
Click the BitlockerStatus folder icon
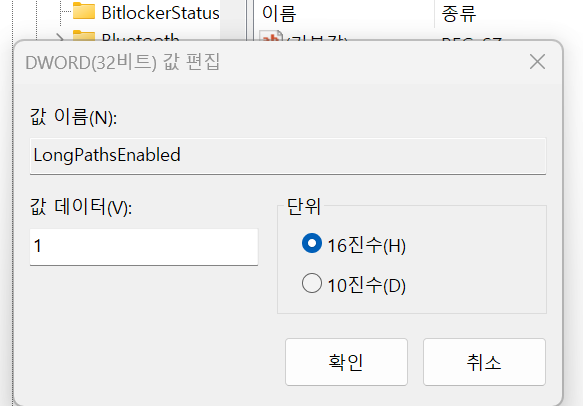coord(84,11)
